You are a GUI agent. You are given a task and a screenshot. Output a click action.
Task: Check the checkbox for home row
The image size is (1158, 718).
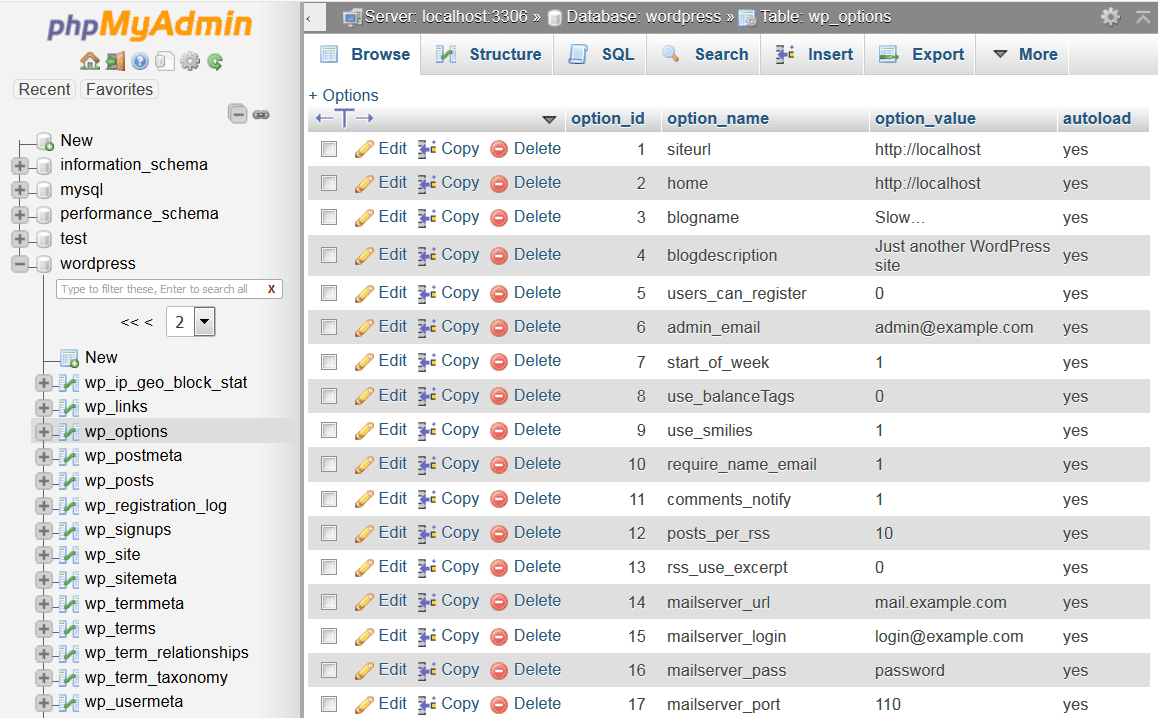point(329,183)
